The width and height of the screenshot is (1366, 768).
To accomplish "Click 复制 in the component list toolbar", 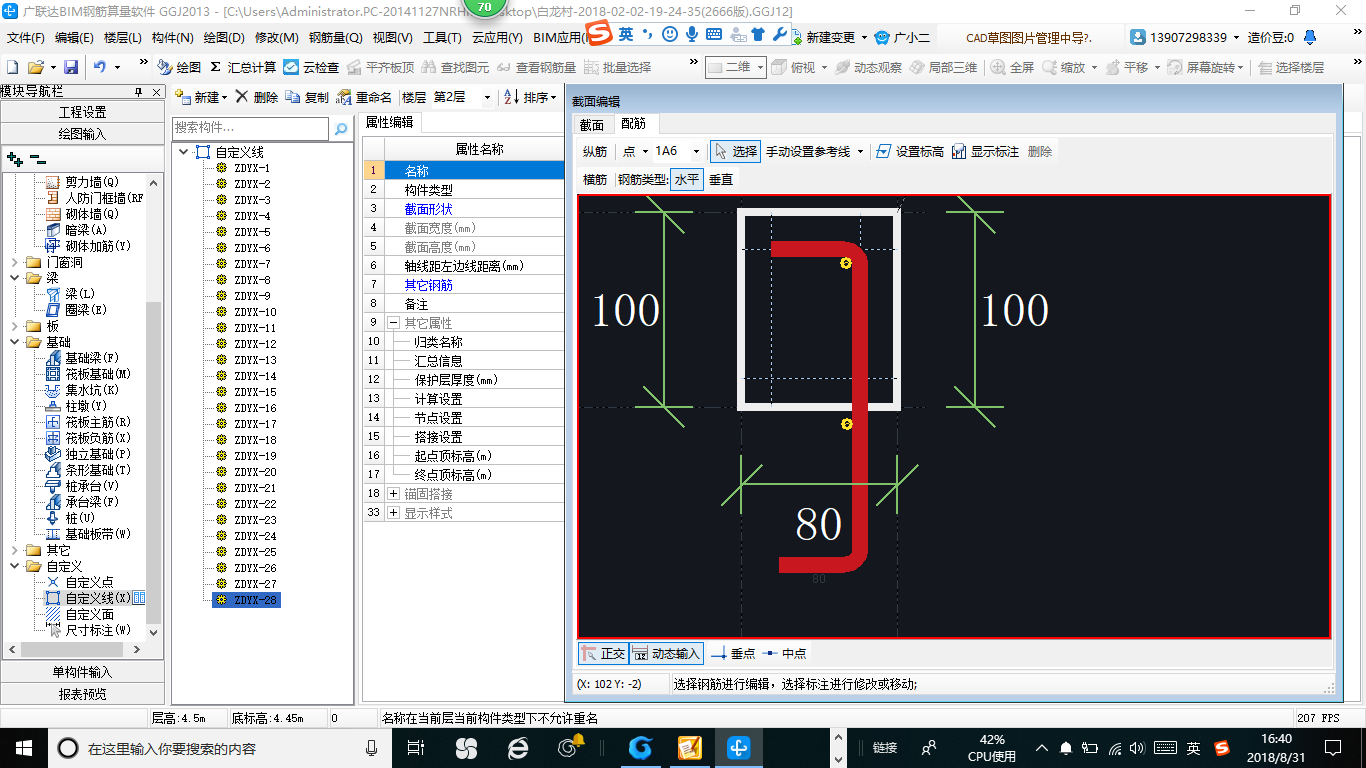I will 307,97.
